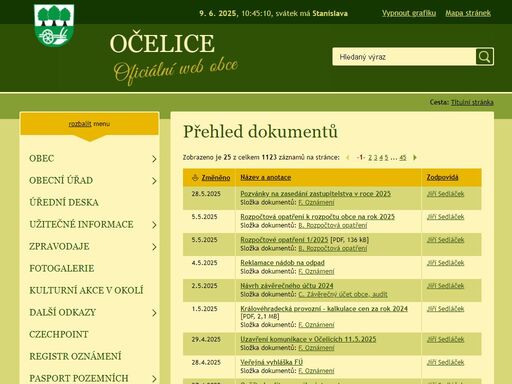Open Uzavření komunikace v Očelicích 11.5.2025

click(308, 339)
